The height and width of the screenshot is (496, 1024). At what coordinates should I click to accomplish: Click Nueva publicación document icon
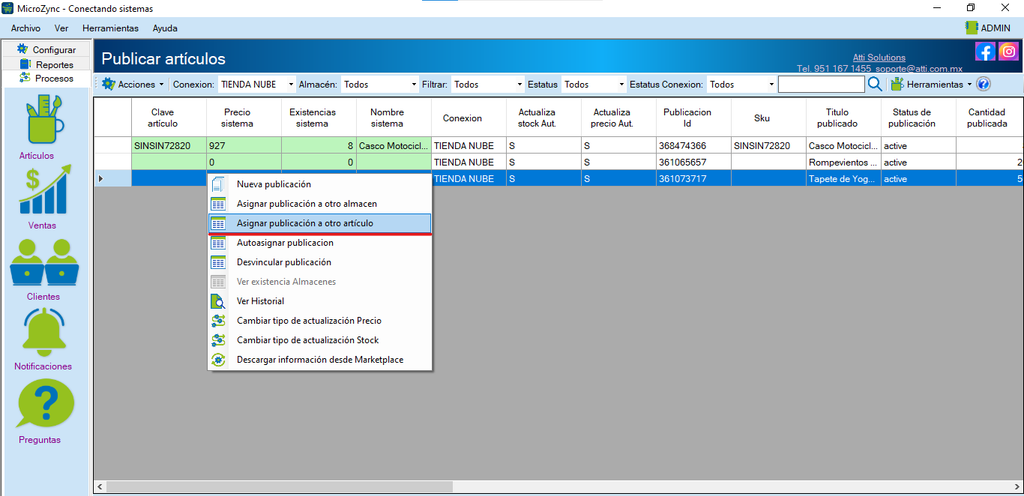point(218,185)
